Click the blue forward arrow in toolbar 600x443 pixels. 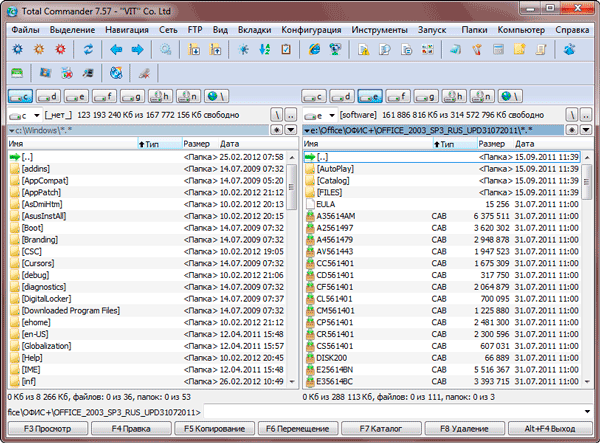136,48
